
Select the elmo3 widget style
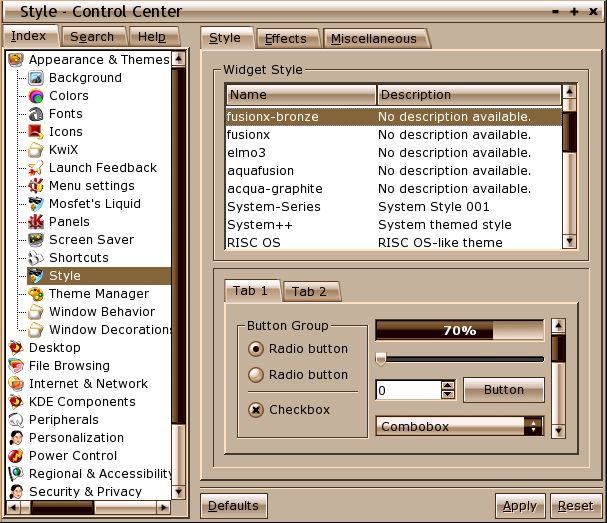point(393,153)
